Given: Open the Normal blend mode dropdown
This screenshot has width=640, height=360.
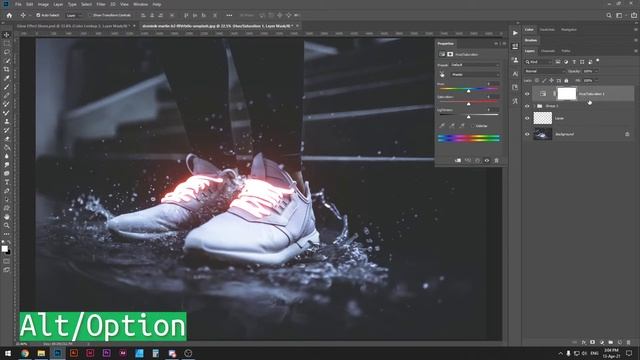Looking at the screenshot, I should [x=544, y=71].
